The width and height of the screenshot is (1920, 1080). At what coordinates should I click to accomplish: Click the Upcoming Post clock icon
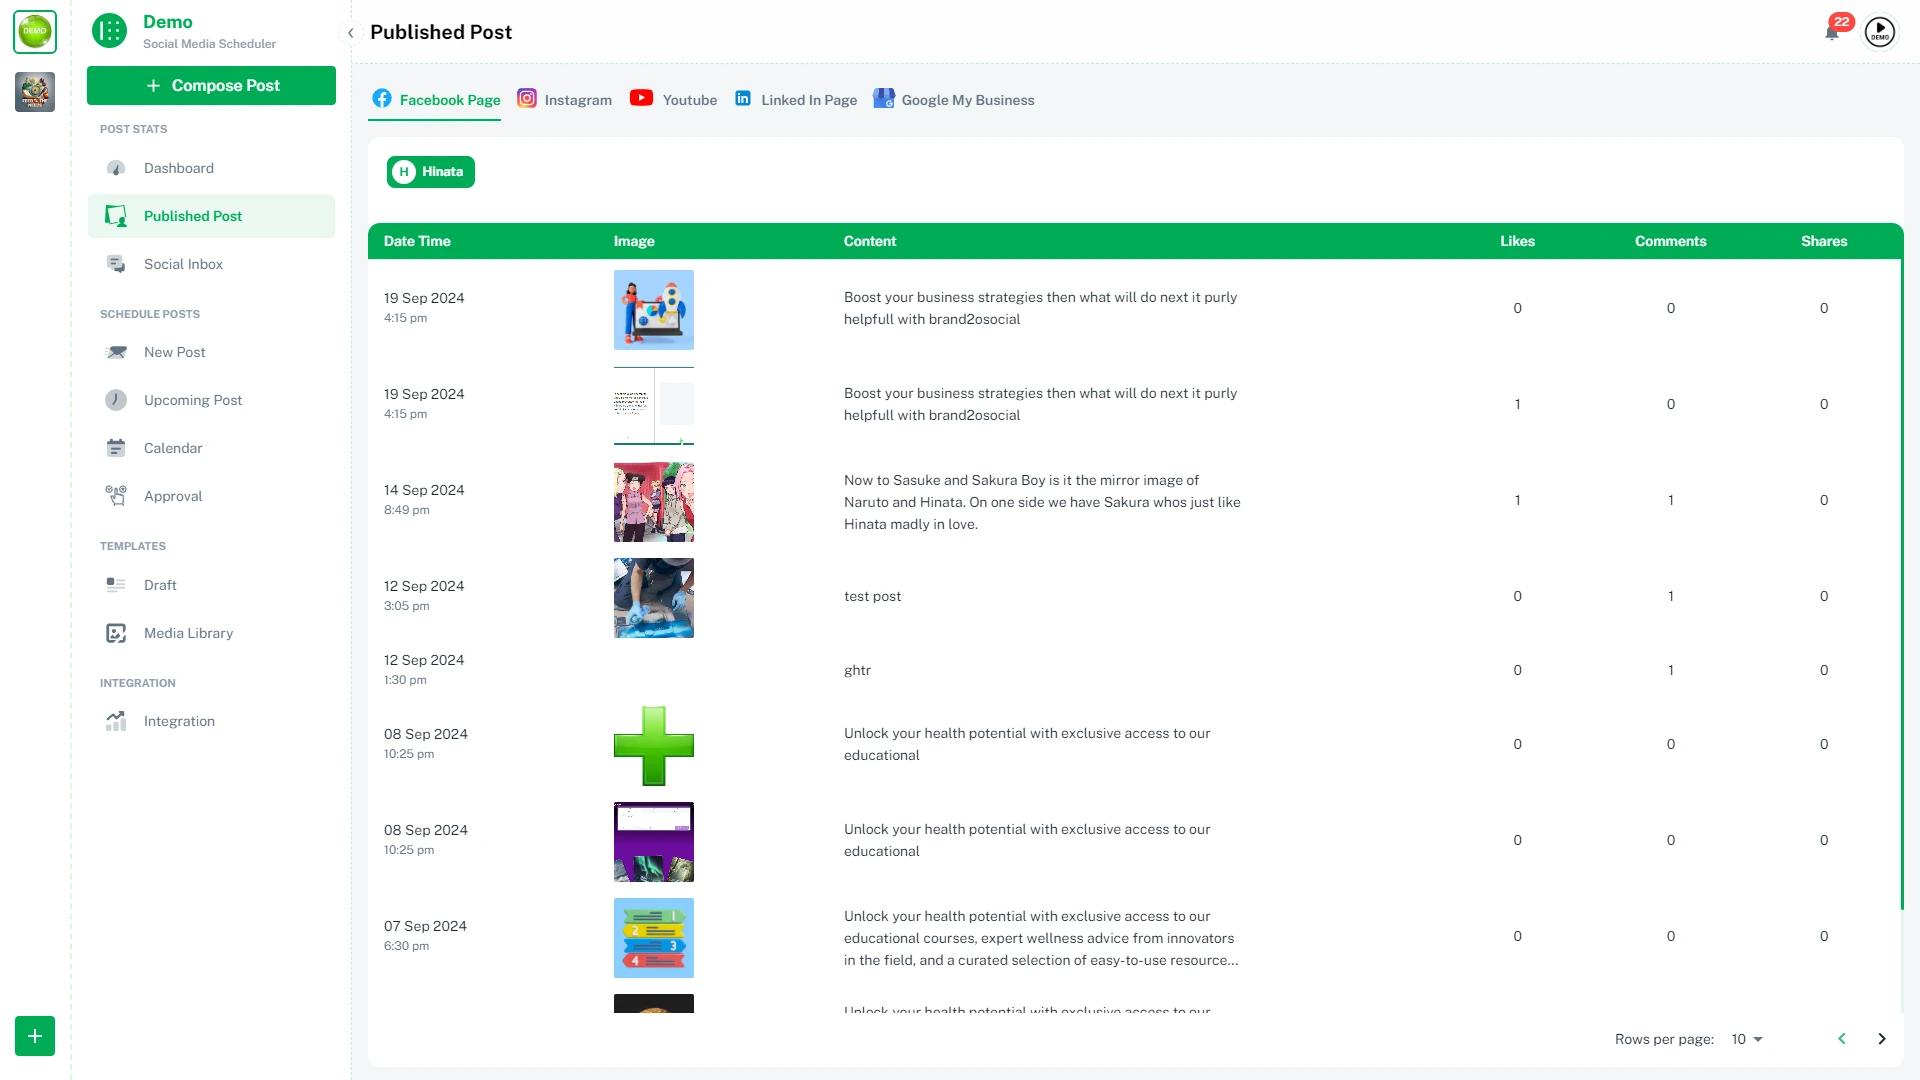tap(116, 400)
